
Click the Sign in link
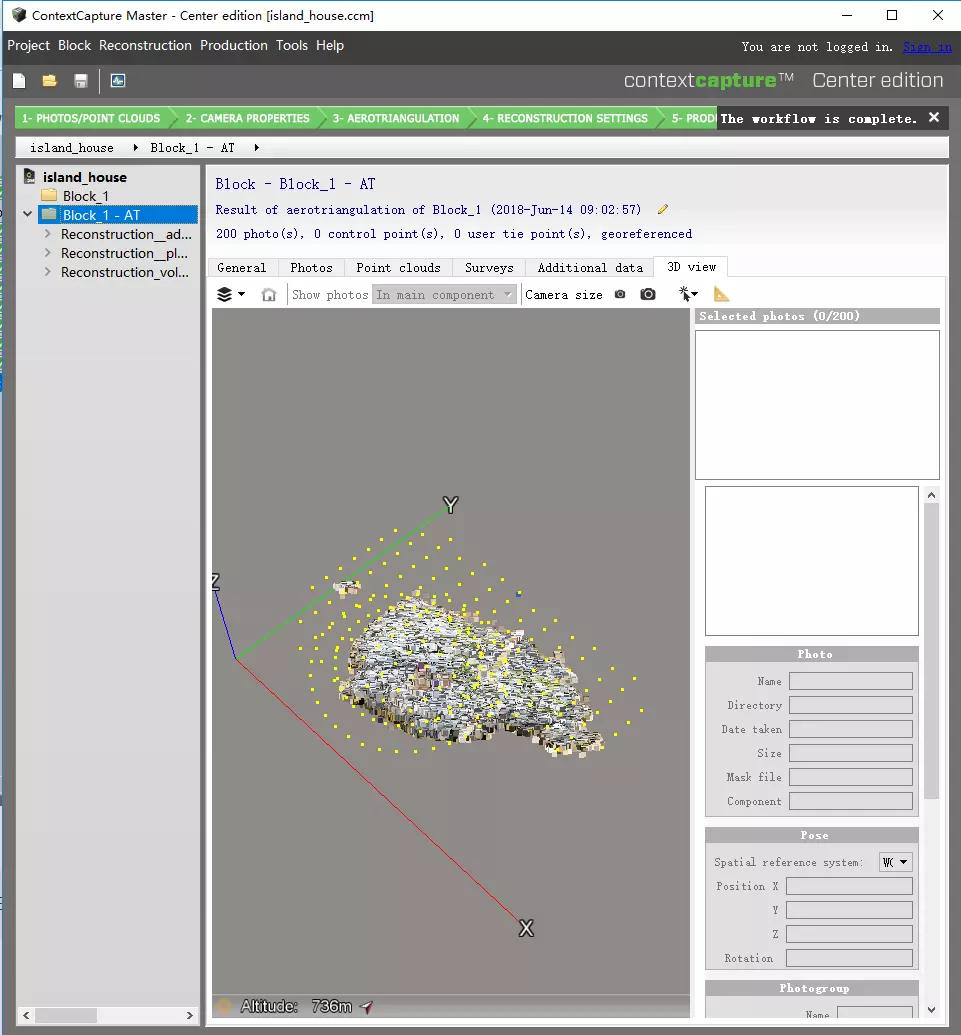point(927,47)
